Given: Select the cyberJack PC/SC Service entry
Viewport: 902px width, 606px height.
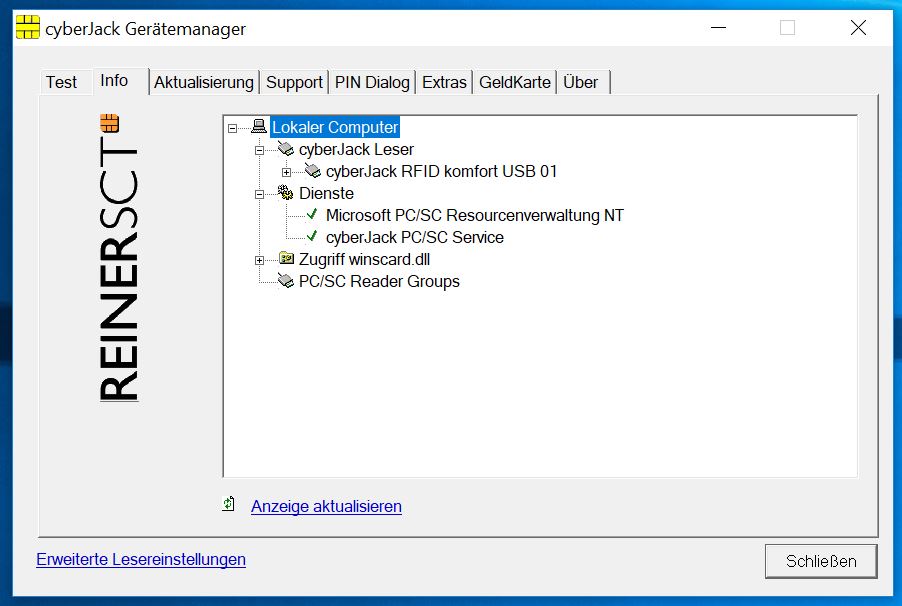Looking at the screenshot, I should click(414, 237).
